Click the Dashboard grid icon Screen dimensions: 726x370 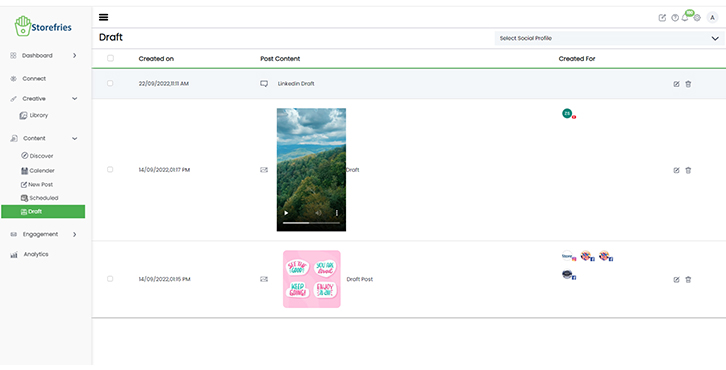tap(13, 55)
